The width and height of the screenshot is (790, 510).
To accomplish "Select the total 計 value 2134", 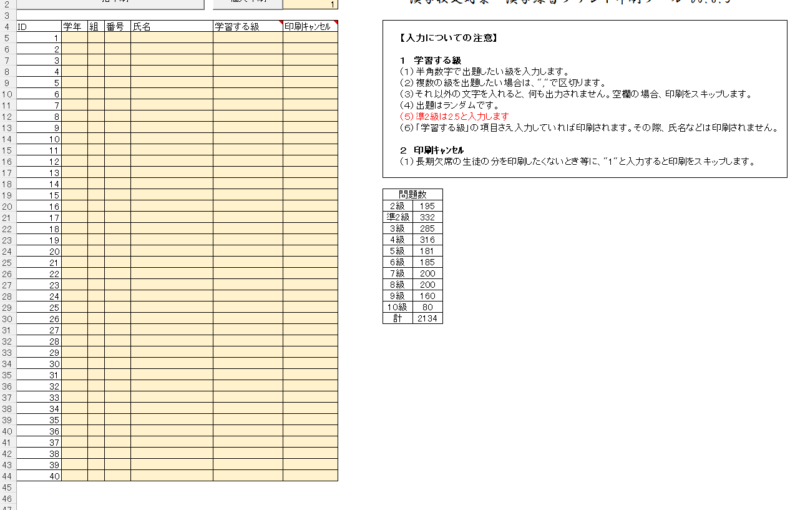I will (426, 318).
